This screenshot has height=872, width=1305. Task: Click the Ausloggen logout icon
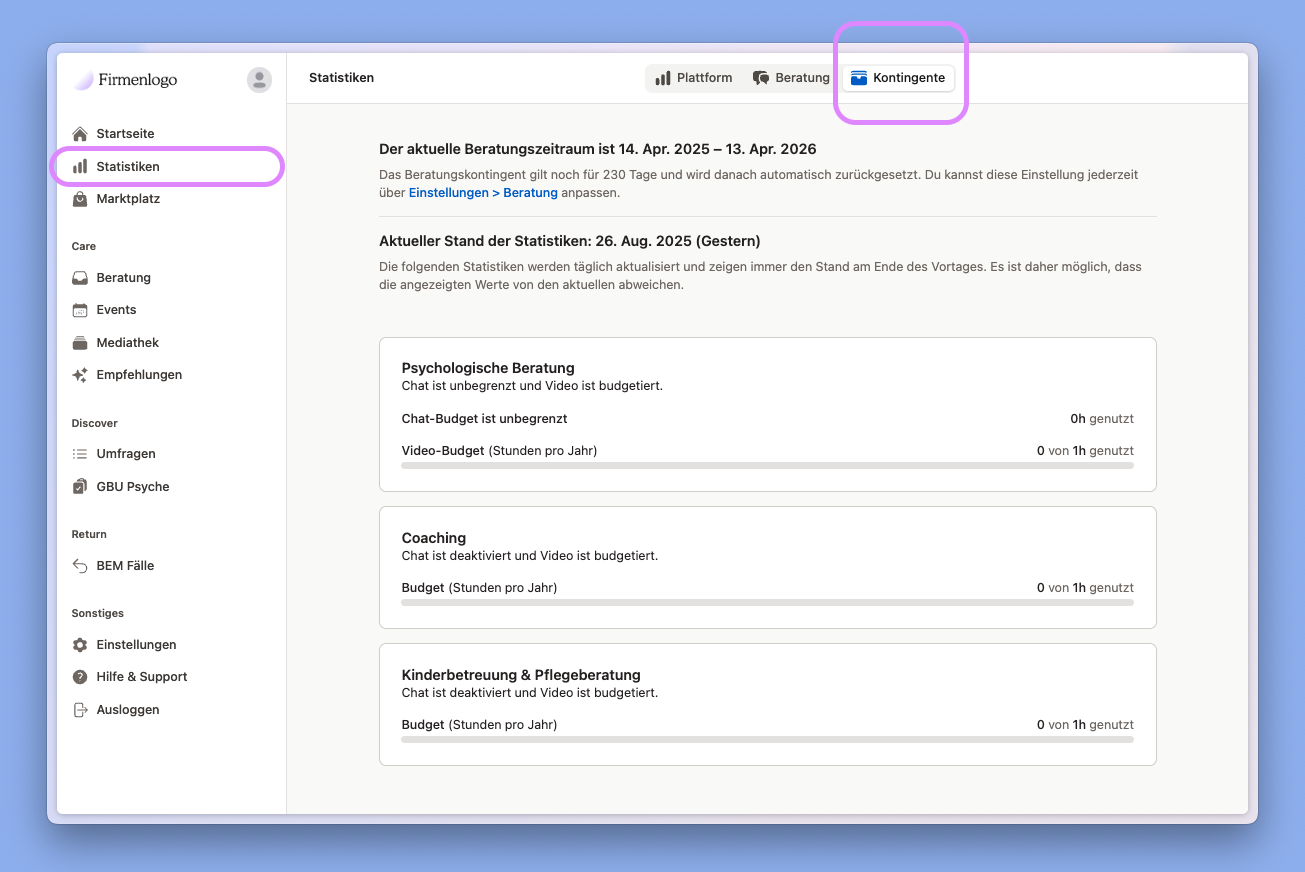(x=80, y=710)
